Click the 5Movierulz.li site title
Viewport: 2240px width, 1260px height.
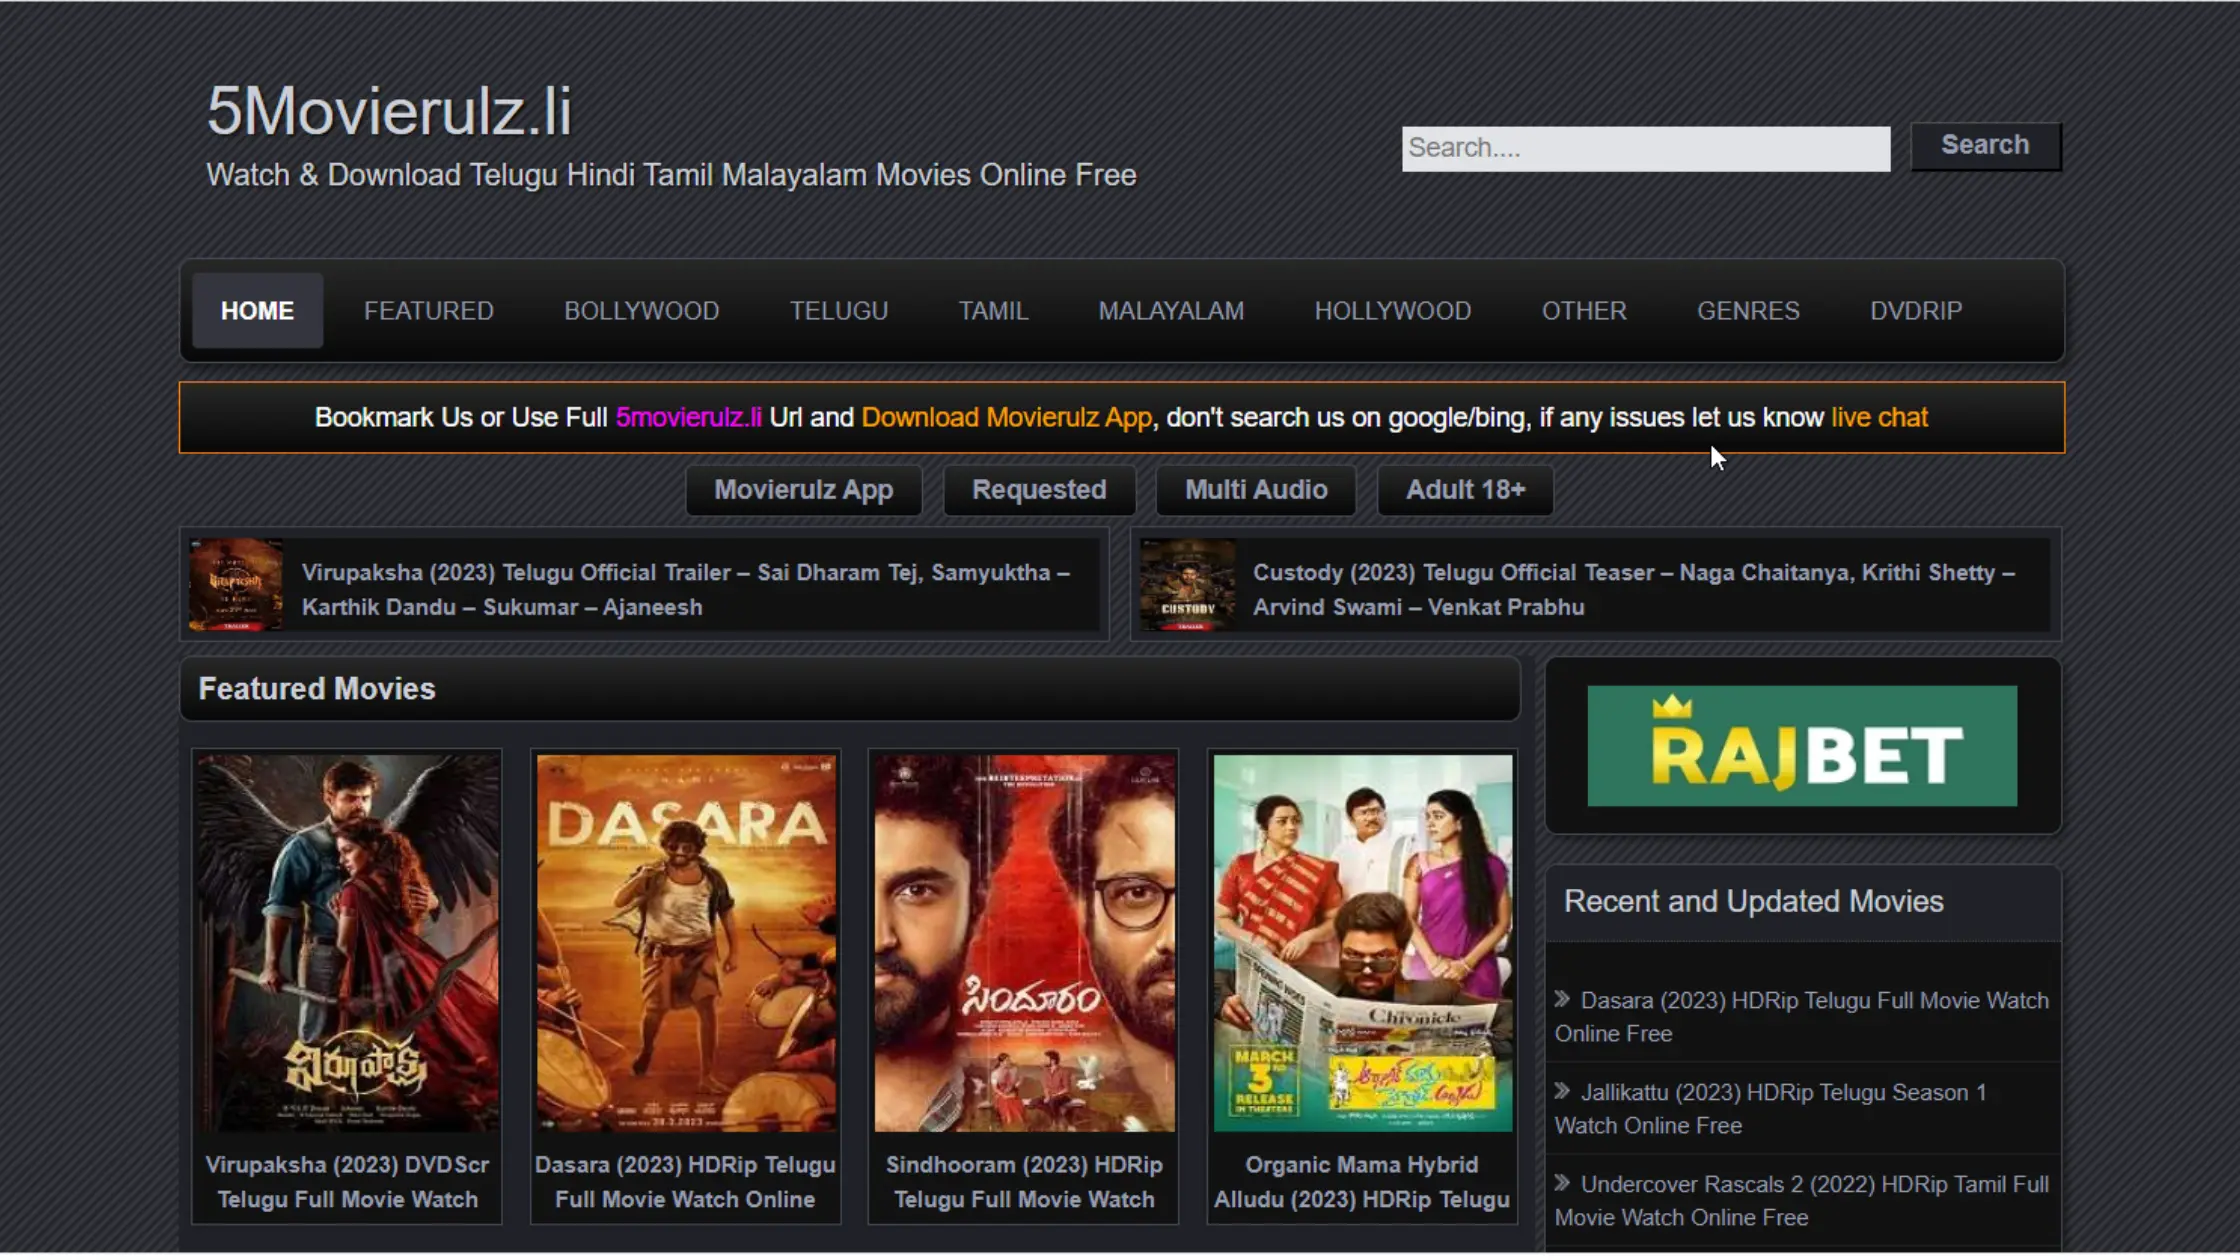[x=389, y=110]
